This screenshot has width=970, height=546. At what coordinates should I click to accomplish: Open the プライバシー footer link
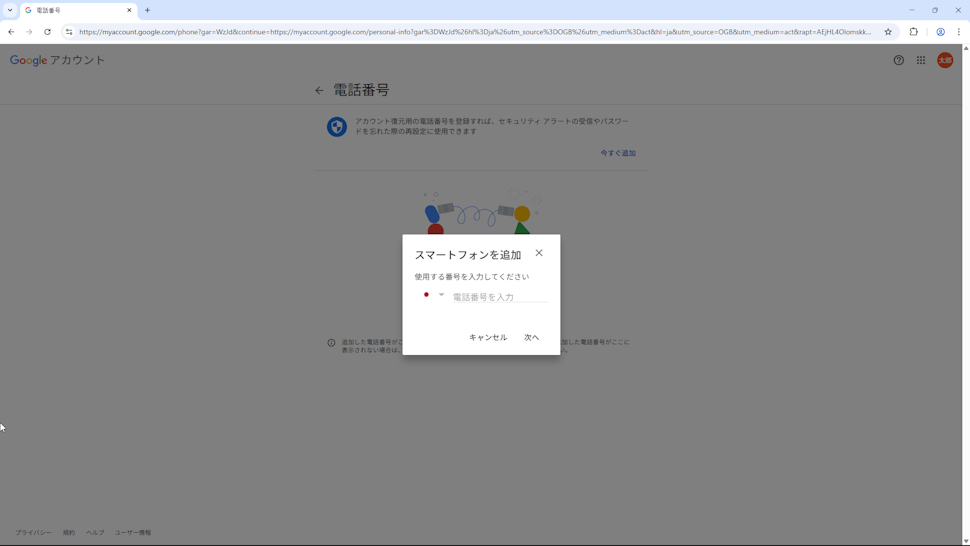tap(33, 532)
